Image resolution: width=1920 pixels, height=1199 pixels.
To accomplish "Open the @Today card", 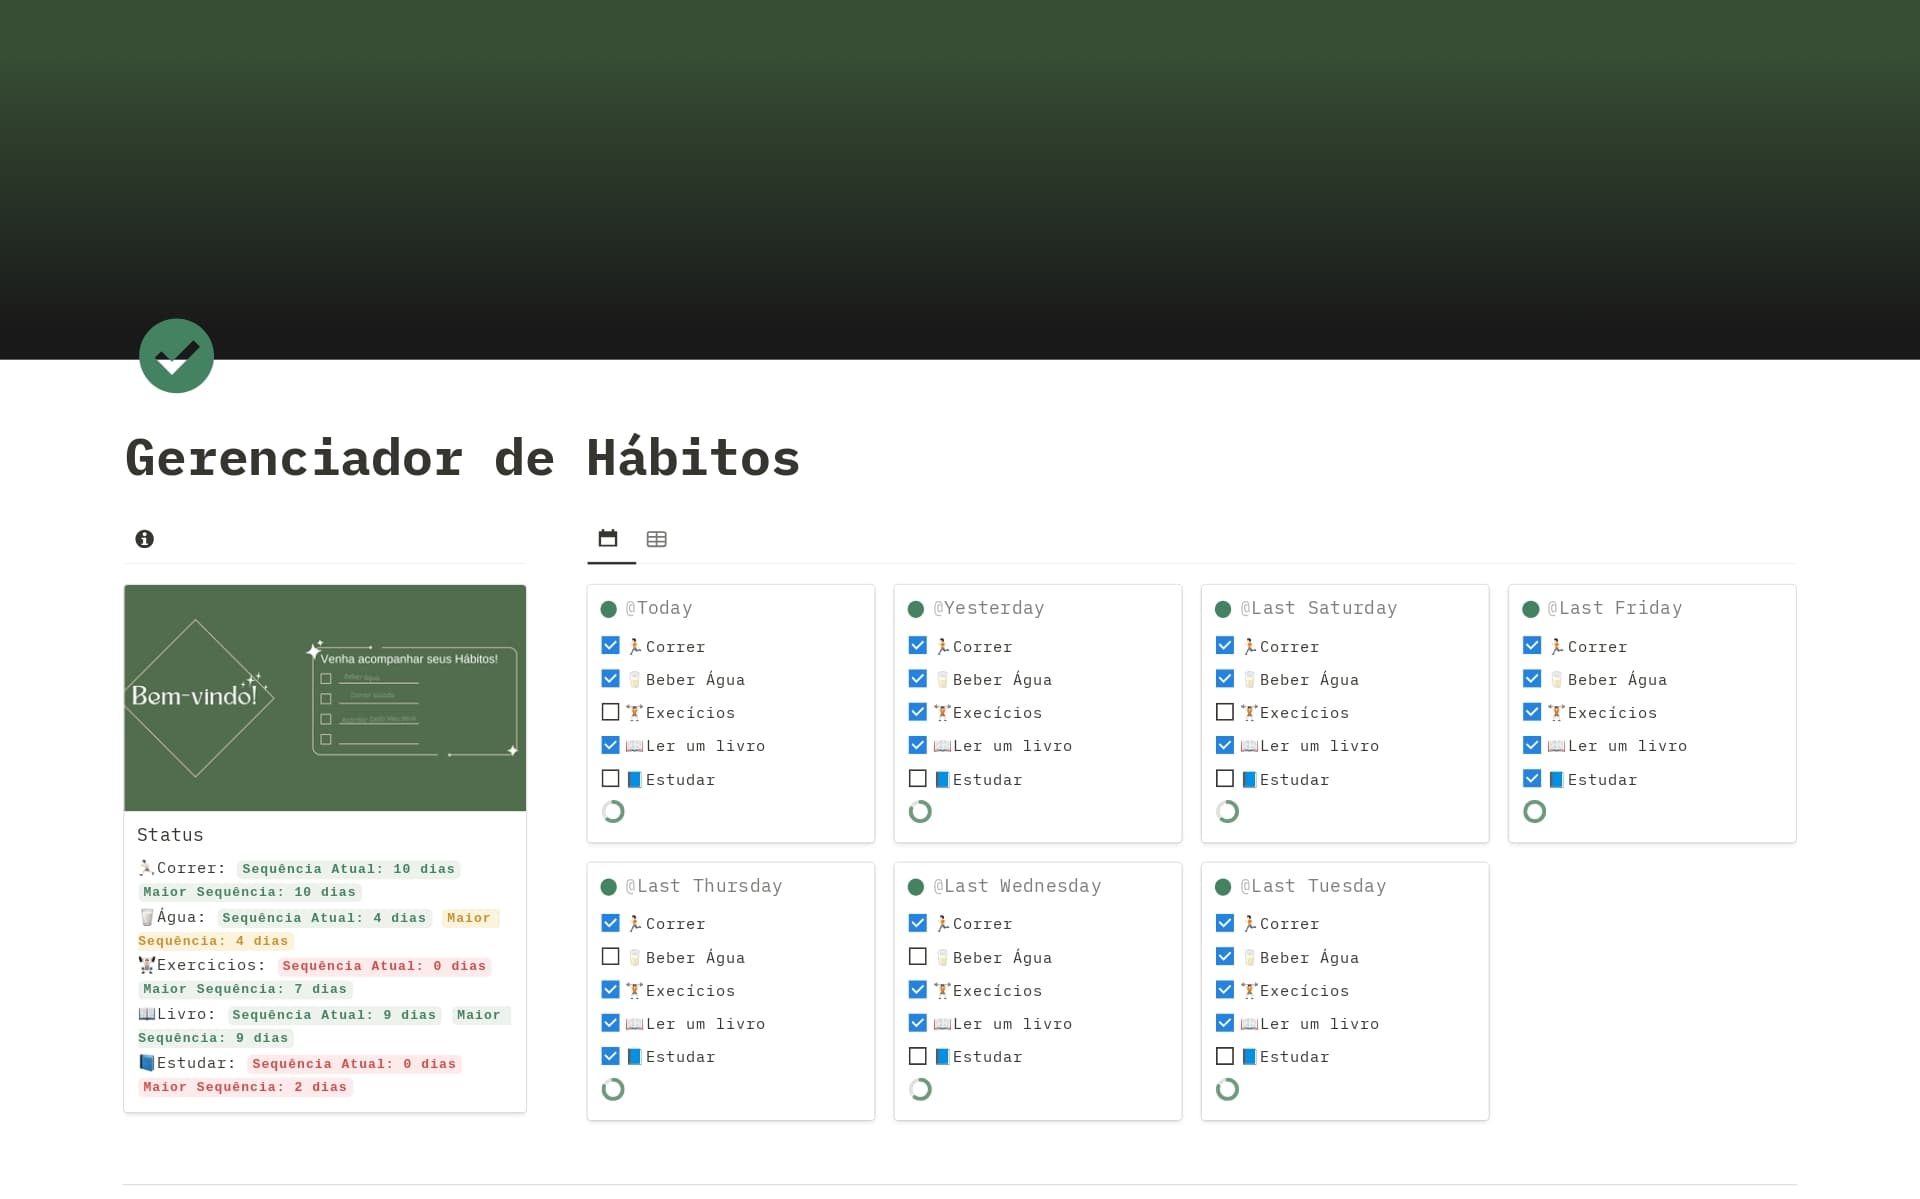I will point(660,608).
